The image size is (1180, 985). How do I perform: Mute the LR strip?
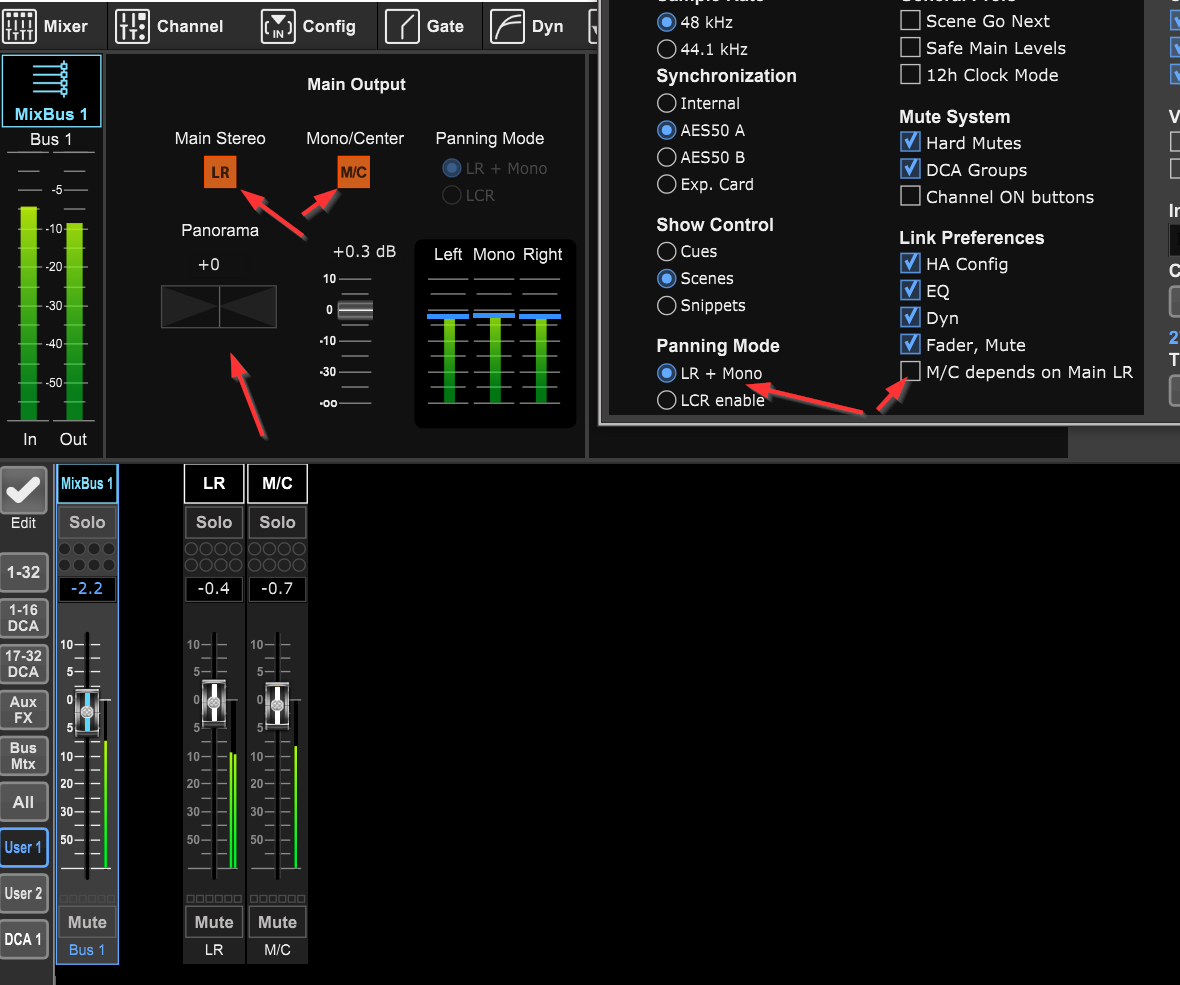(x=214, y=923)
